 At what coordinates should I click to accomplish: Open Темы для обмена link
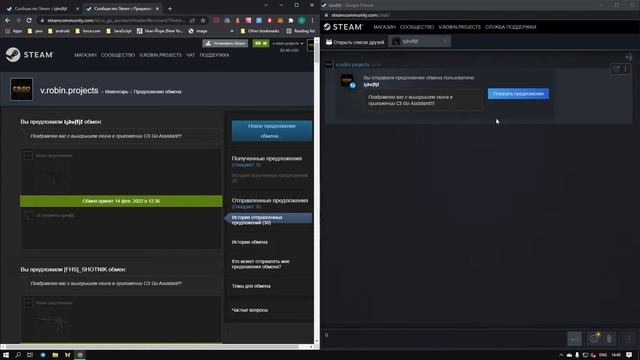point(251,286)
